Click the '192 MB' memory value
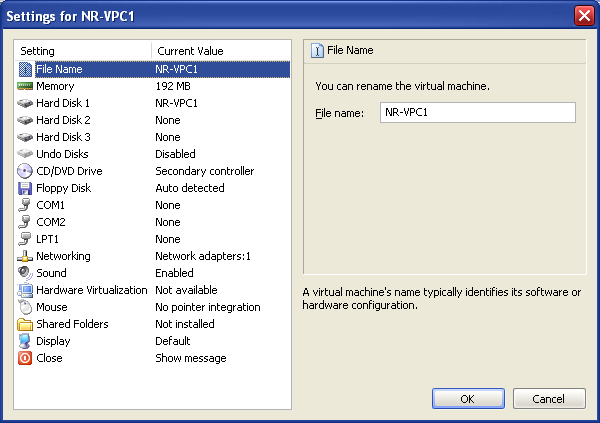 click(173, 86)
